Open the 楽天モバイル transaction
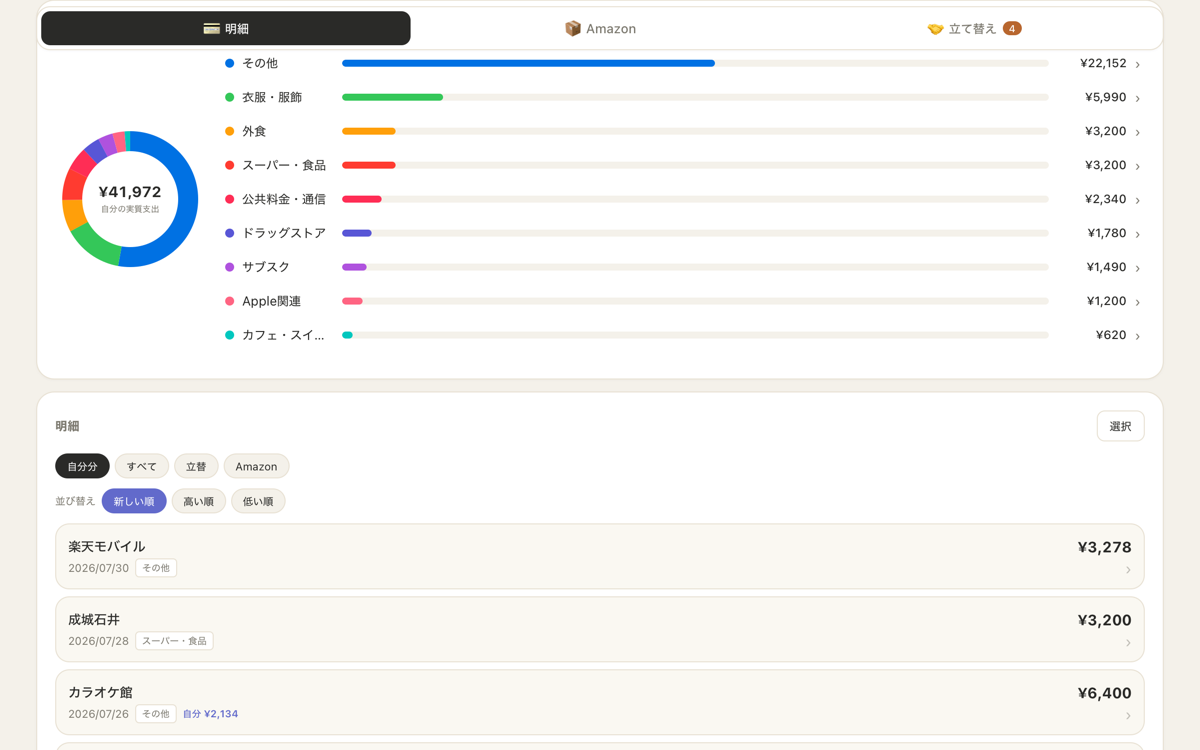Viewport: 1200px width, 750px height. (x=600, y=556)
